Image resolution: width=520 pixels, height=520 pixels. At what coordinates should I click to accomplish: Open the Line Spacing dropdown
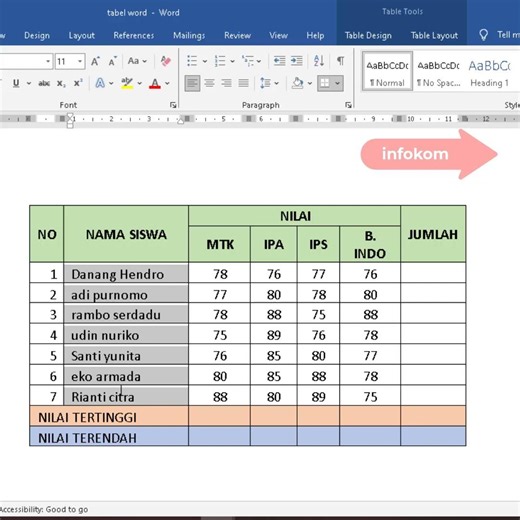click(x=269, y=83)
